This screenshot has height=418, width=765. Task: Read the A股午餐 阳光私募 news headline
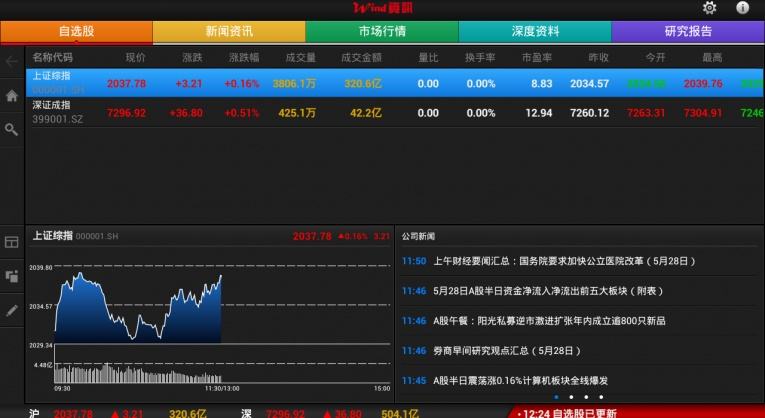click(x=549, y=321)
